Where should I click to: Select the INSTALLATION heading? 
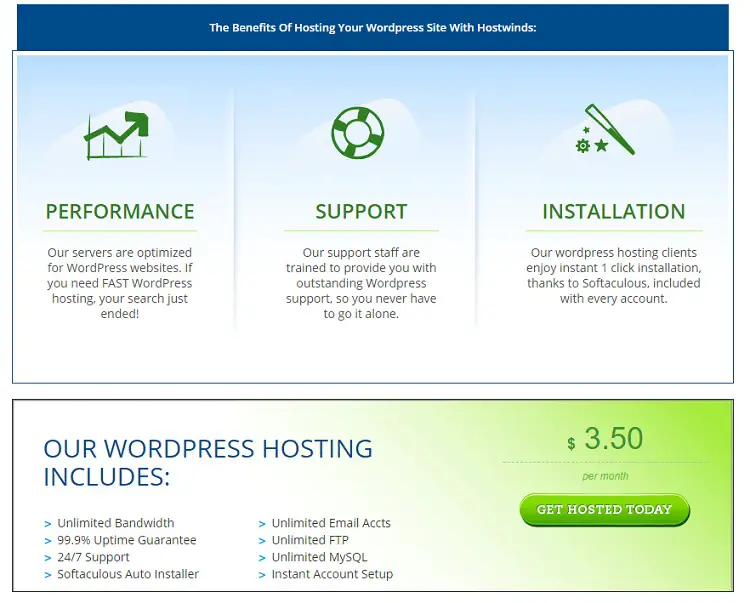pyautogui.click(x=614, y=212)
